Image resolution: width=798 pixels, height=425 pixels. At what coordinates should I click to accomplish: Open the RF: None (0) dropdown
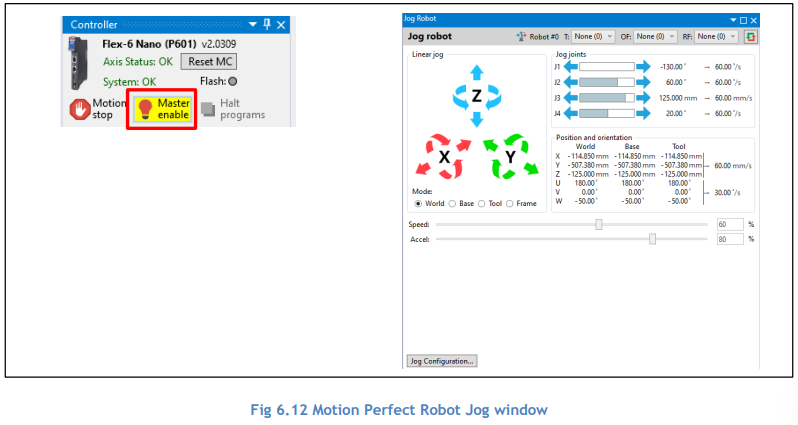[x=717, y=37]
